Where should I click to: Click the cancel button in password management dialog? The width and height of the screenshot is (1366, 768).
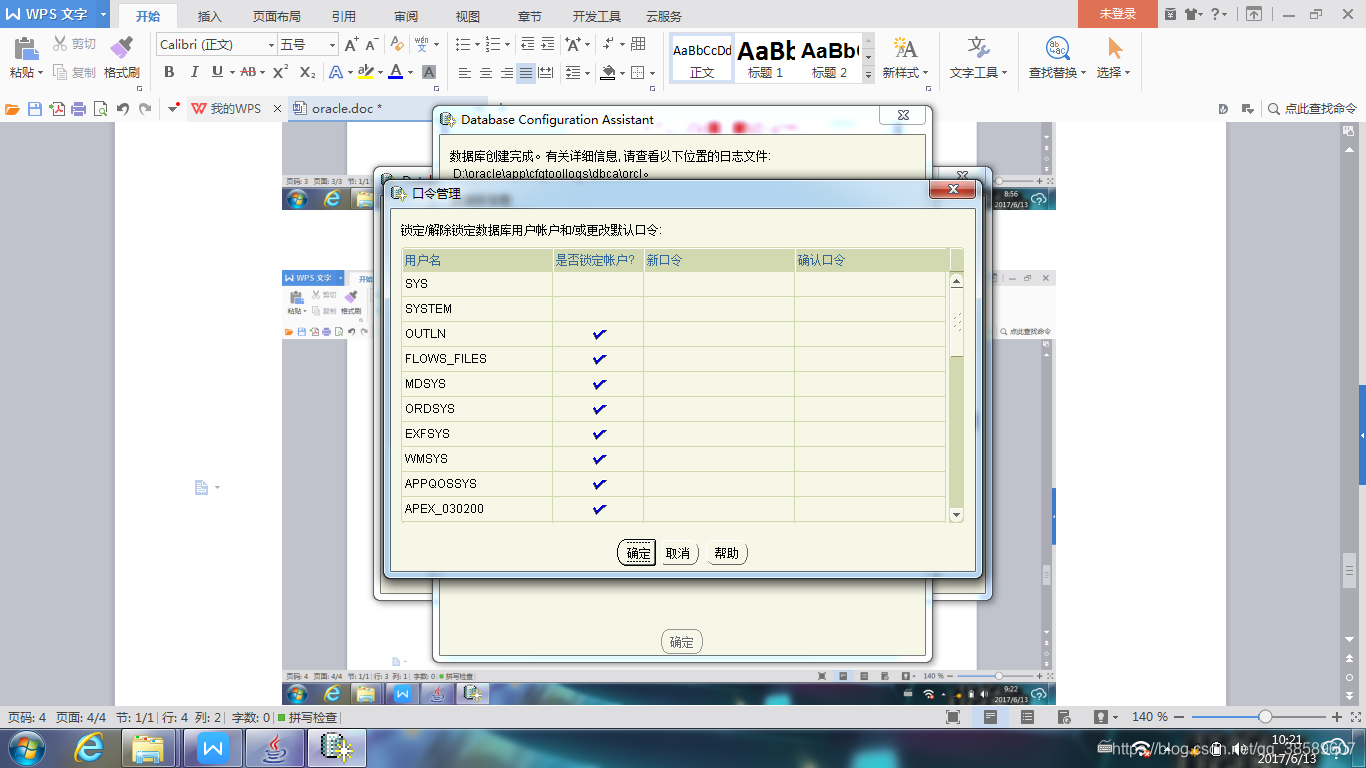tap(679, 553)
